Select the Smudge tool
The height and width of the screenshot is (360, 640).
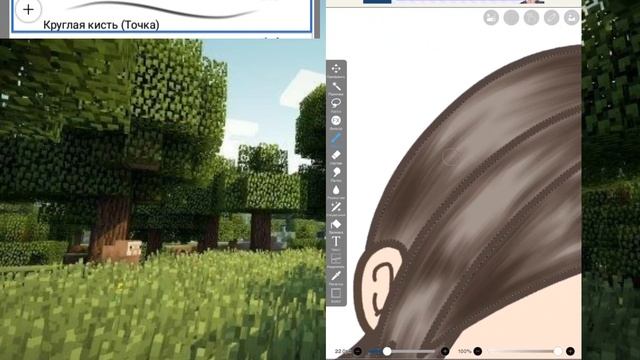[x=336, y=172]
